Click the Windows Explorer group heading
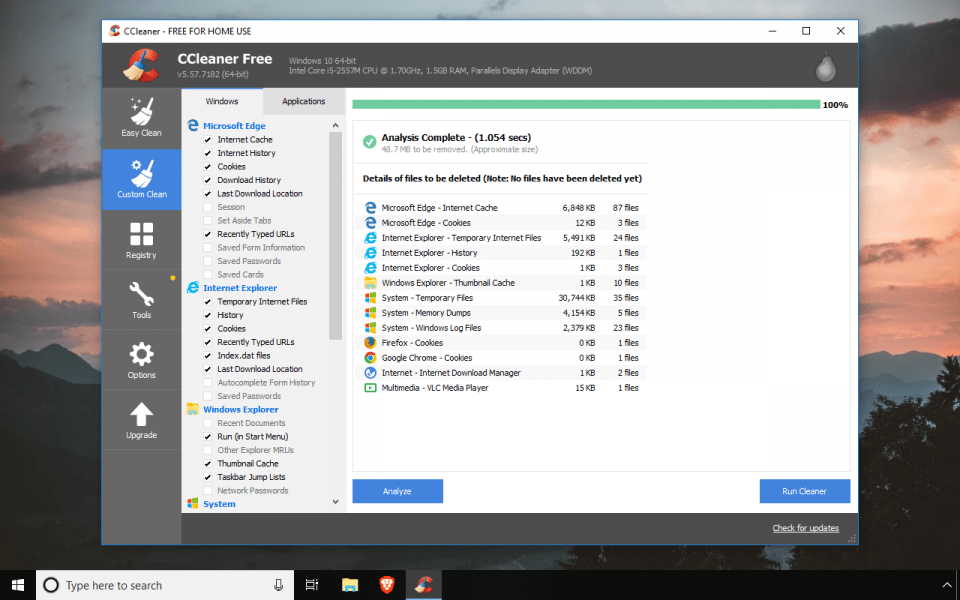Screen dimensions: 960x600 [x=241, y=409]
